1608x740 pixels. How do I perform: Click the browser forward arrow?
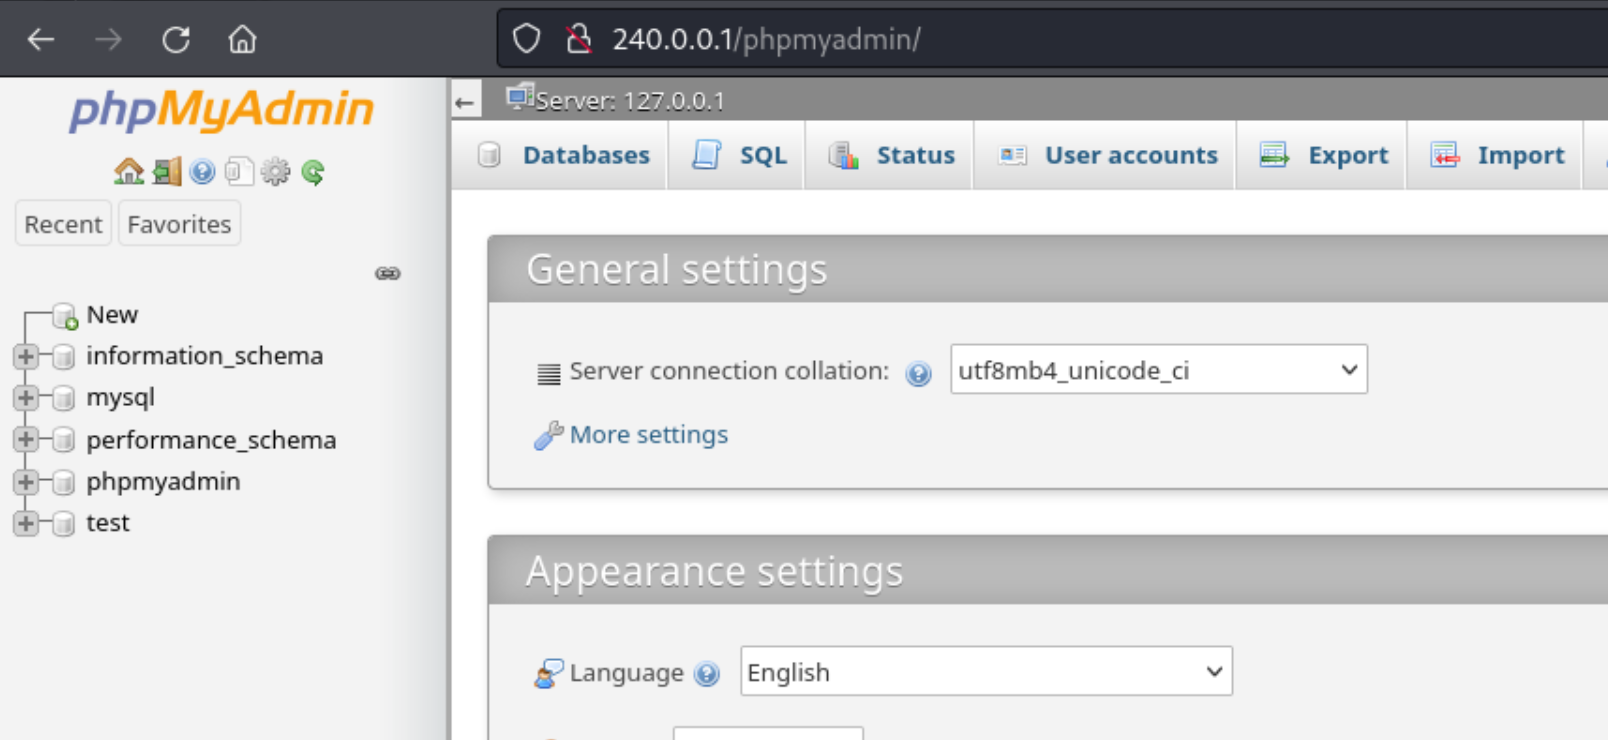coord(108,39)
